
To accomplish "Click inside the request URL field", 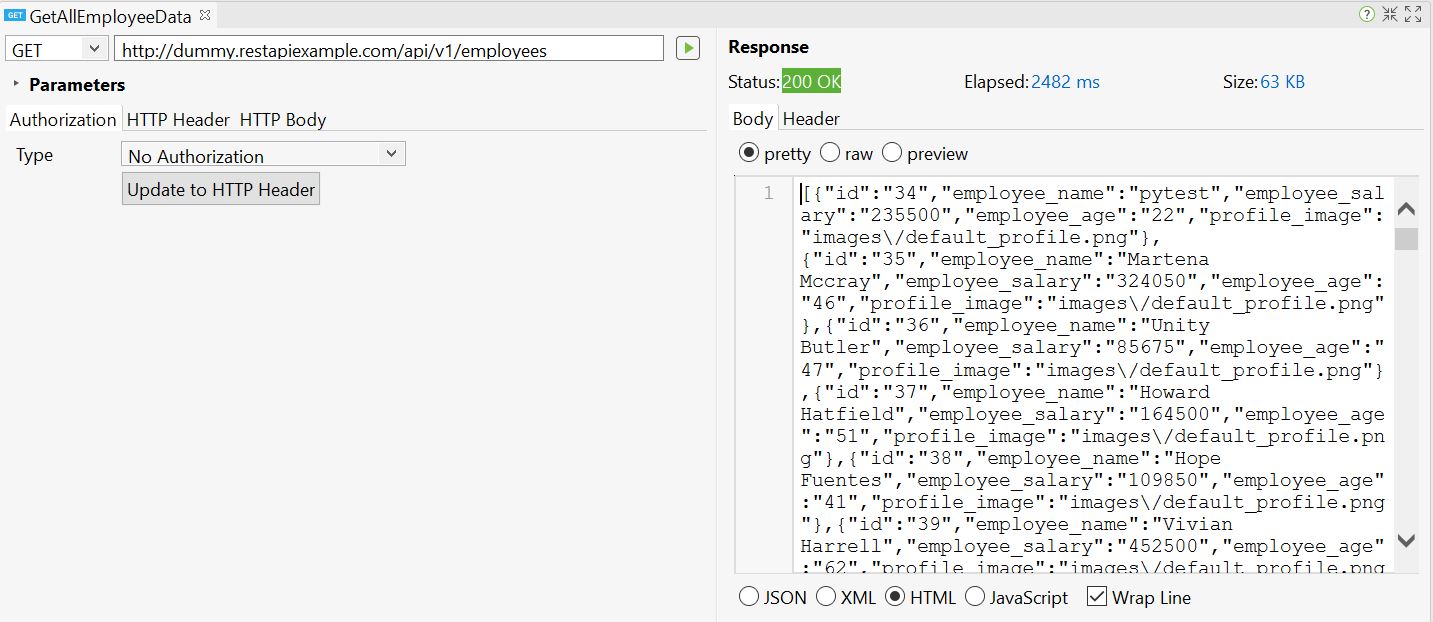I will click(390, 47).
